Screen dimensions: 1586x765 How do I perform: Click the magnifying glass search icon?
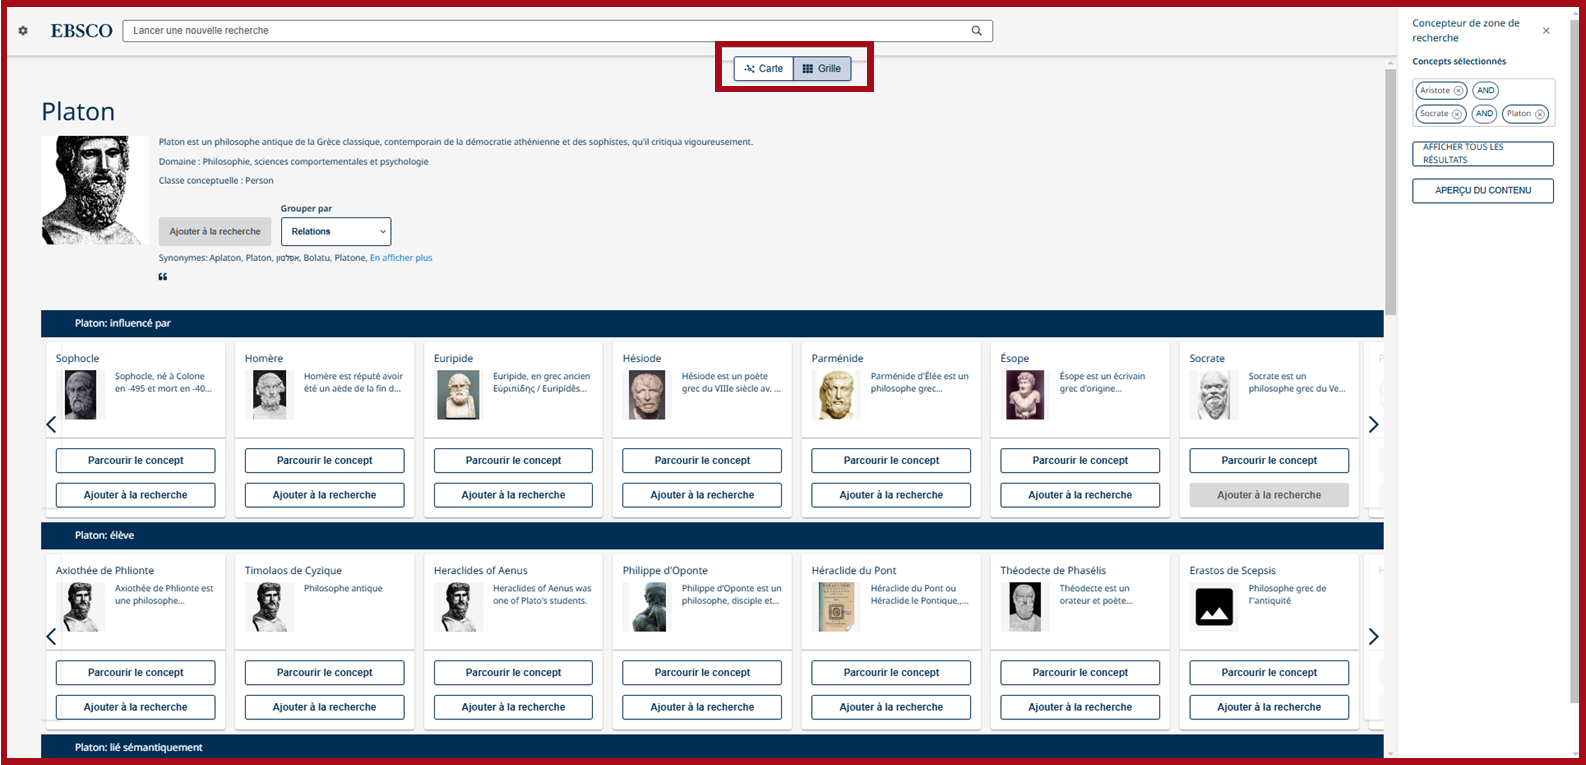click(976, 31)
